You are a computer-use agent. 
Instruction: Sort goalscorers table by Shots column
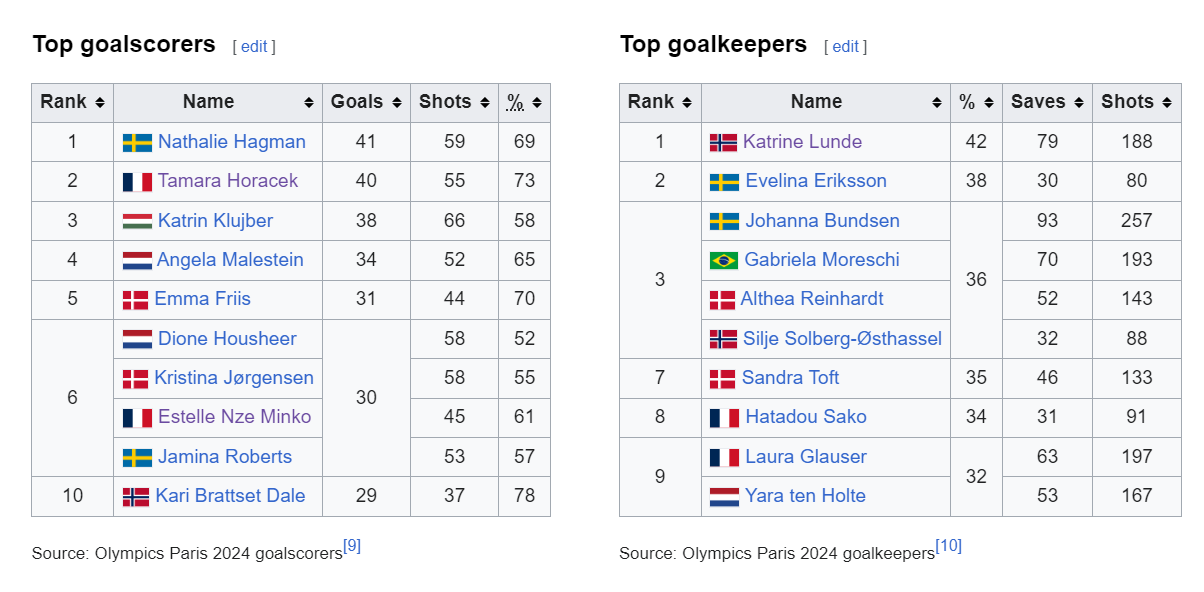coord(454,102)
